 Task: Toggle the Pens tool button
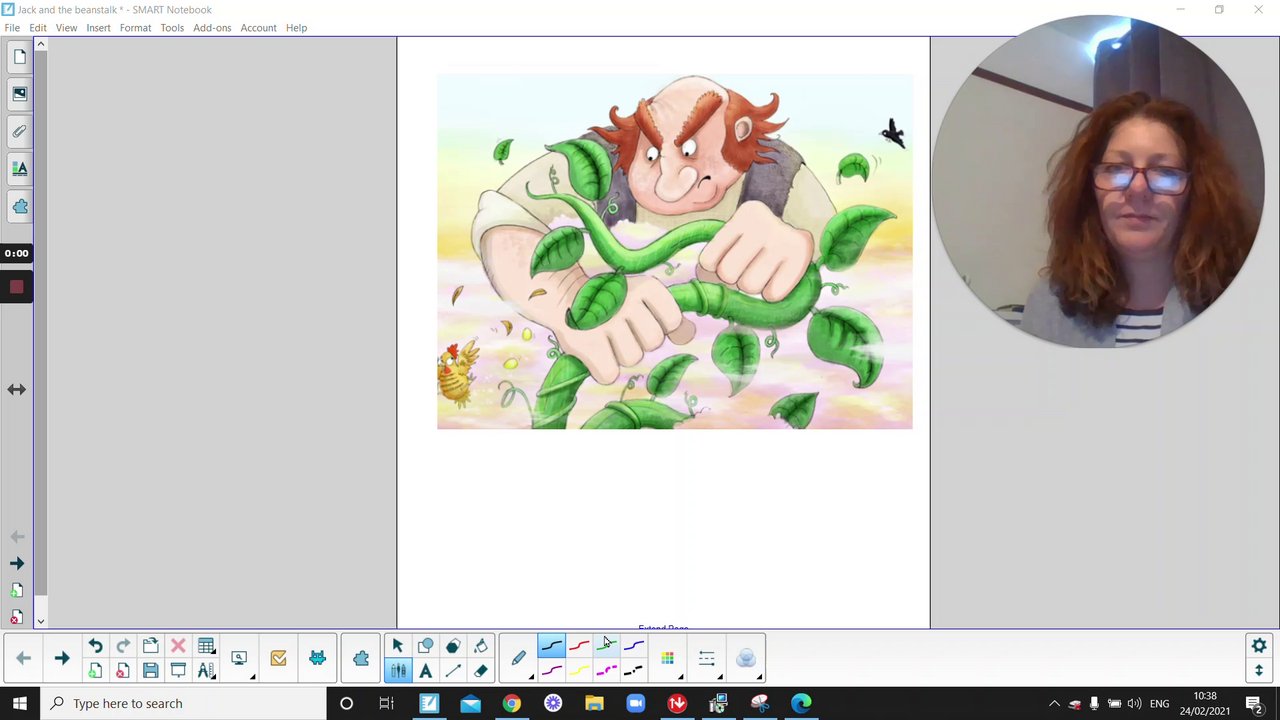point(397,671)
